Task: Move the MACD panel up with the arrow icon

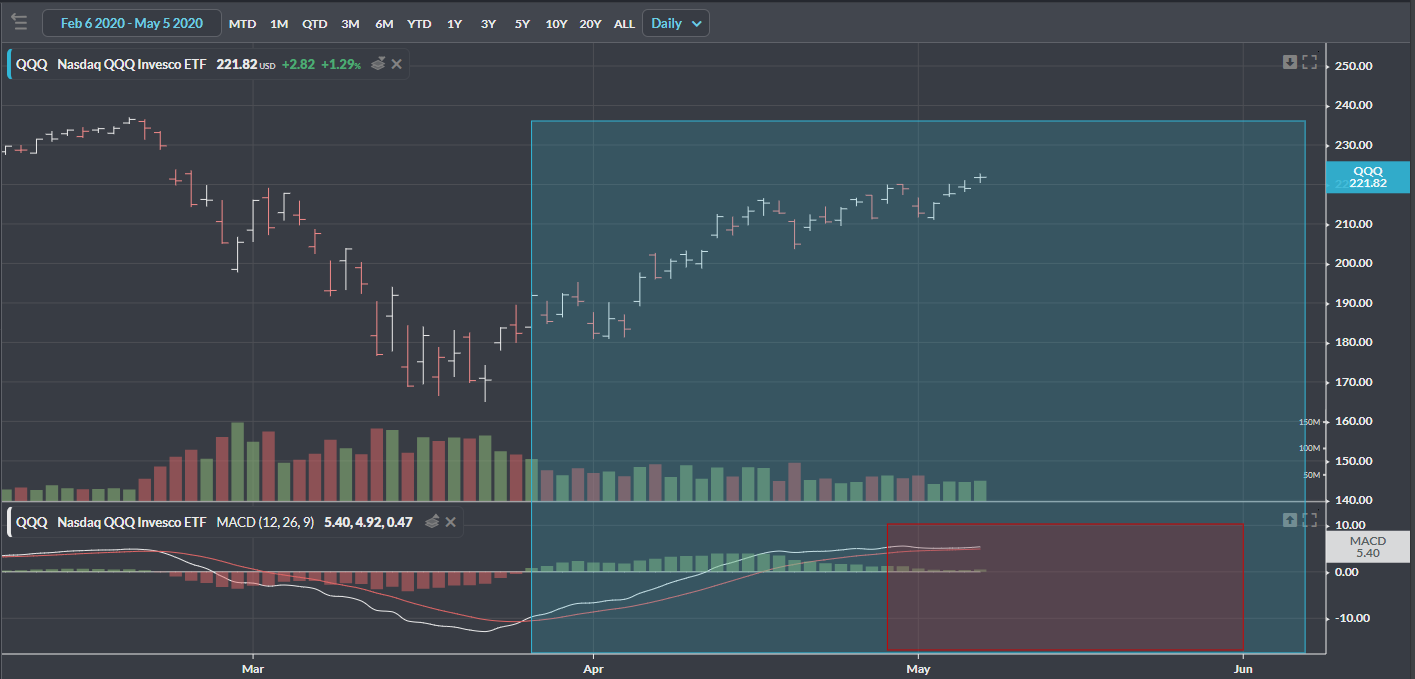Action: (1290, 519)
